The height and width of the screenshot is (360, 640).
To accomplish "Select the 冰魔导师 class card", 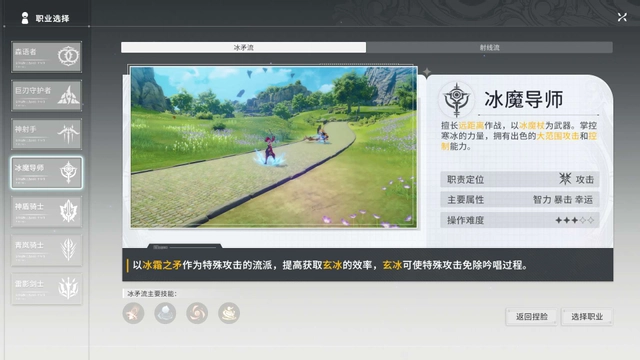I will [x=47, y=173].
